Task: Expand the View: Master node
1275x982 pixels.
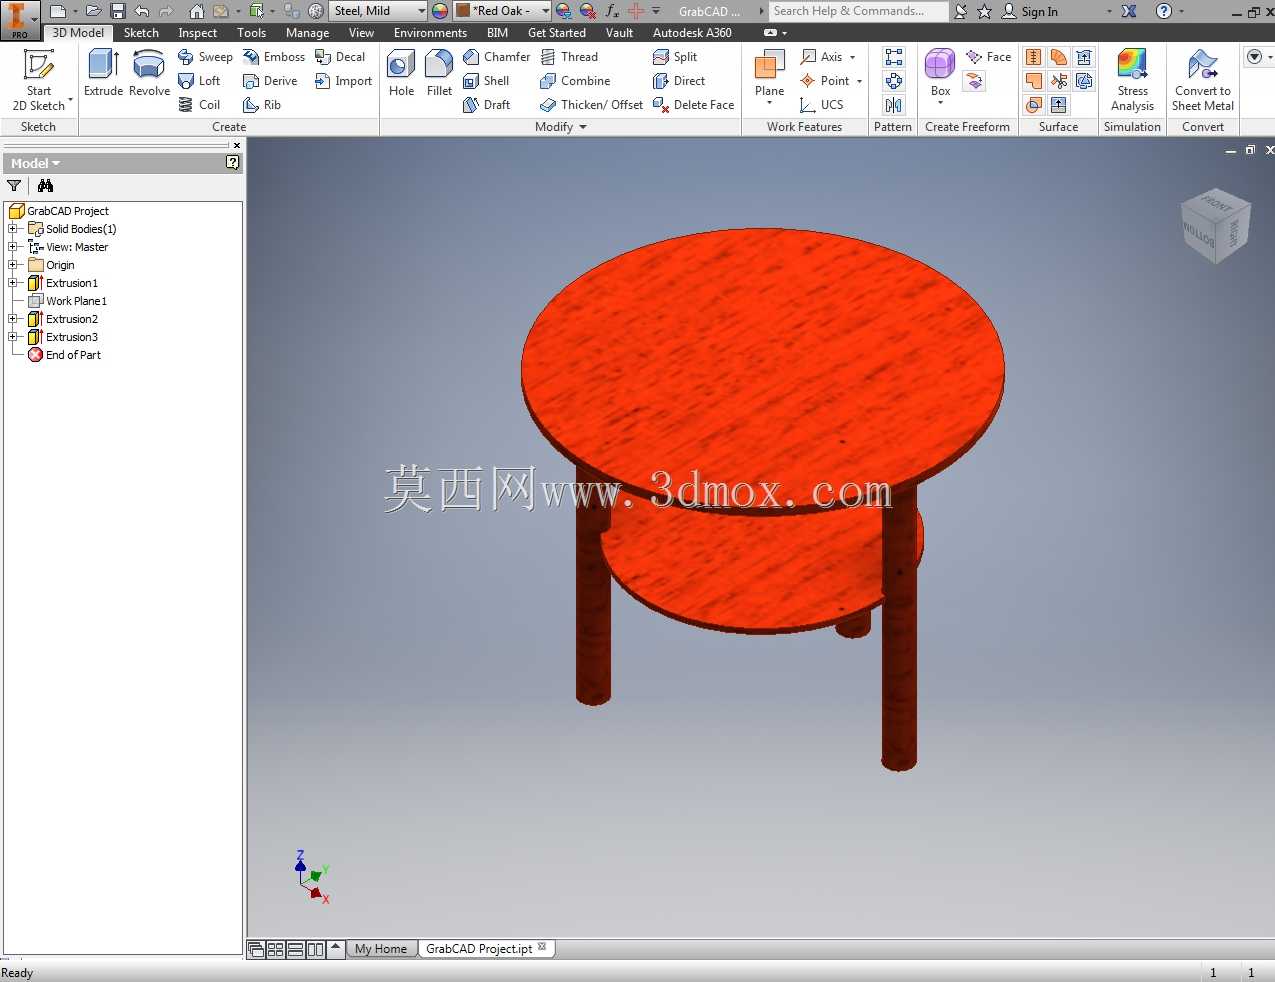Action: point(13,247)
